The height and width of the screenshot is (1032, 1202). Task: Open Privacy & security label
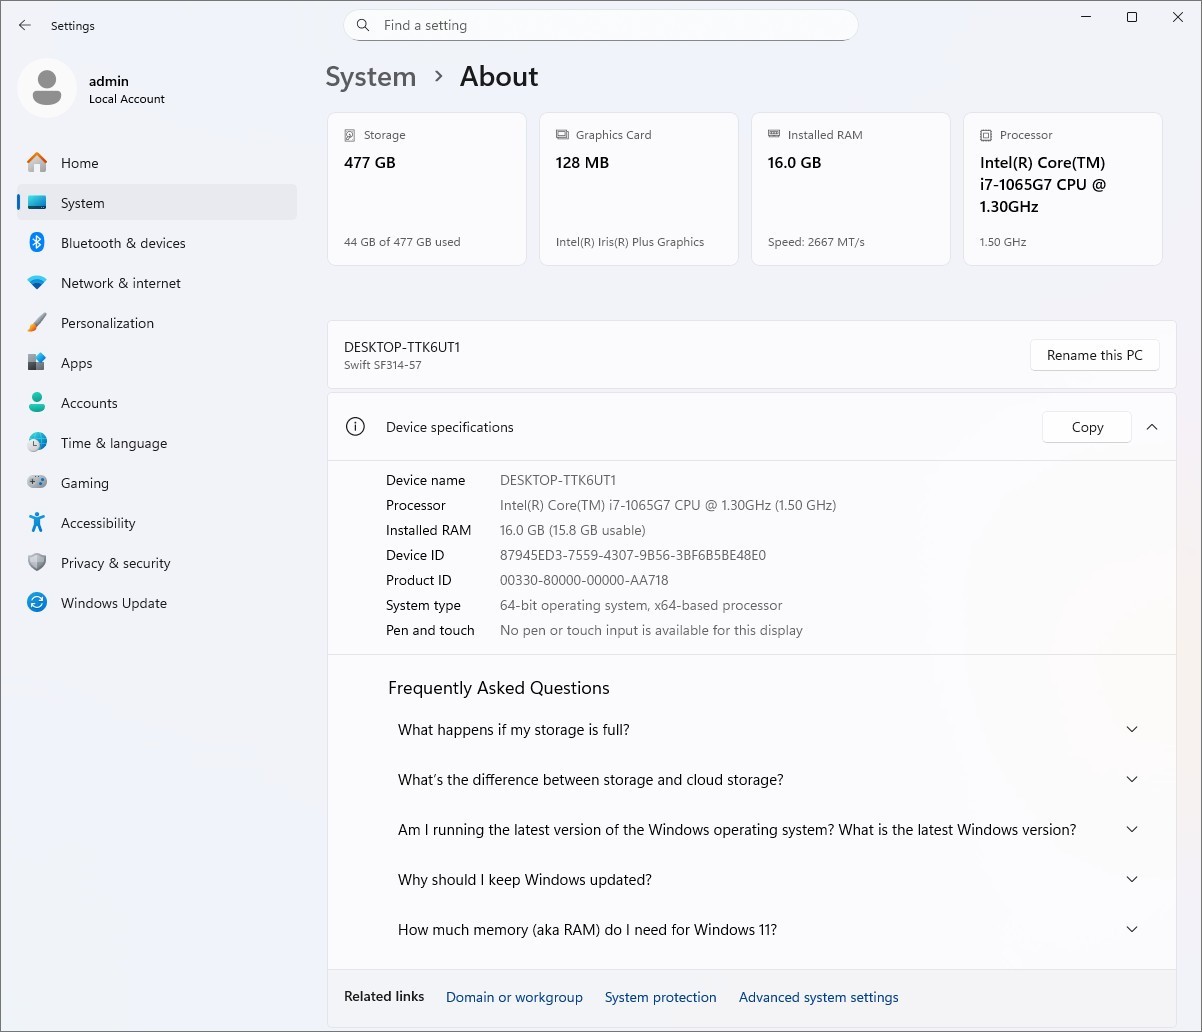coord(116,563)
